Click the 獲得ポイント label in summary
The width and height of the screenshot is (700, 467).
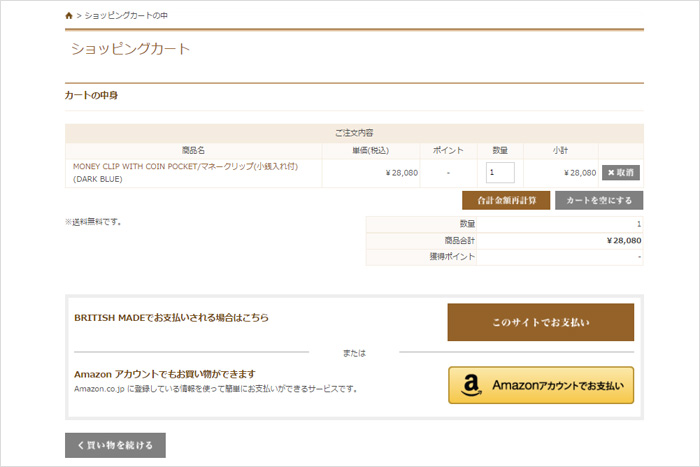tap(452, 257)
